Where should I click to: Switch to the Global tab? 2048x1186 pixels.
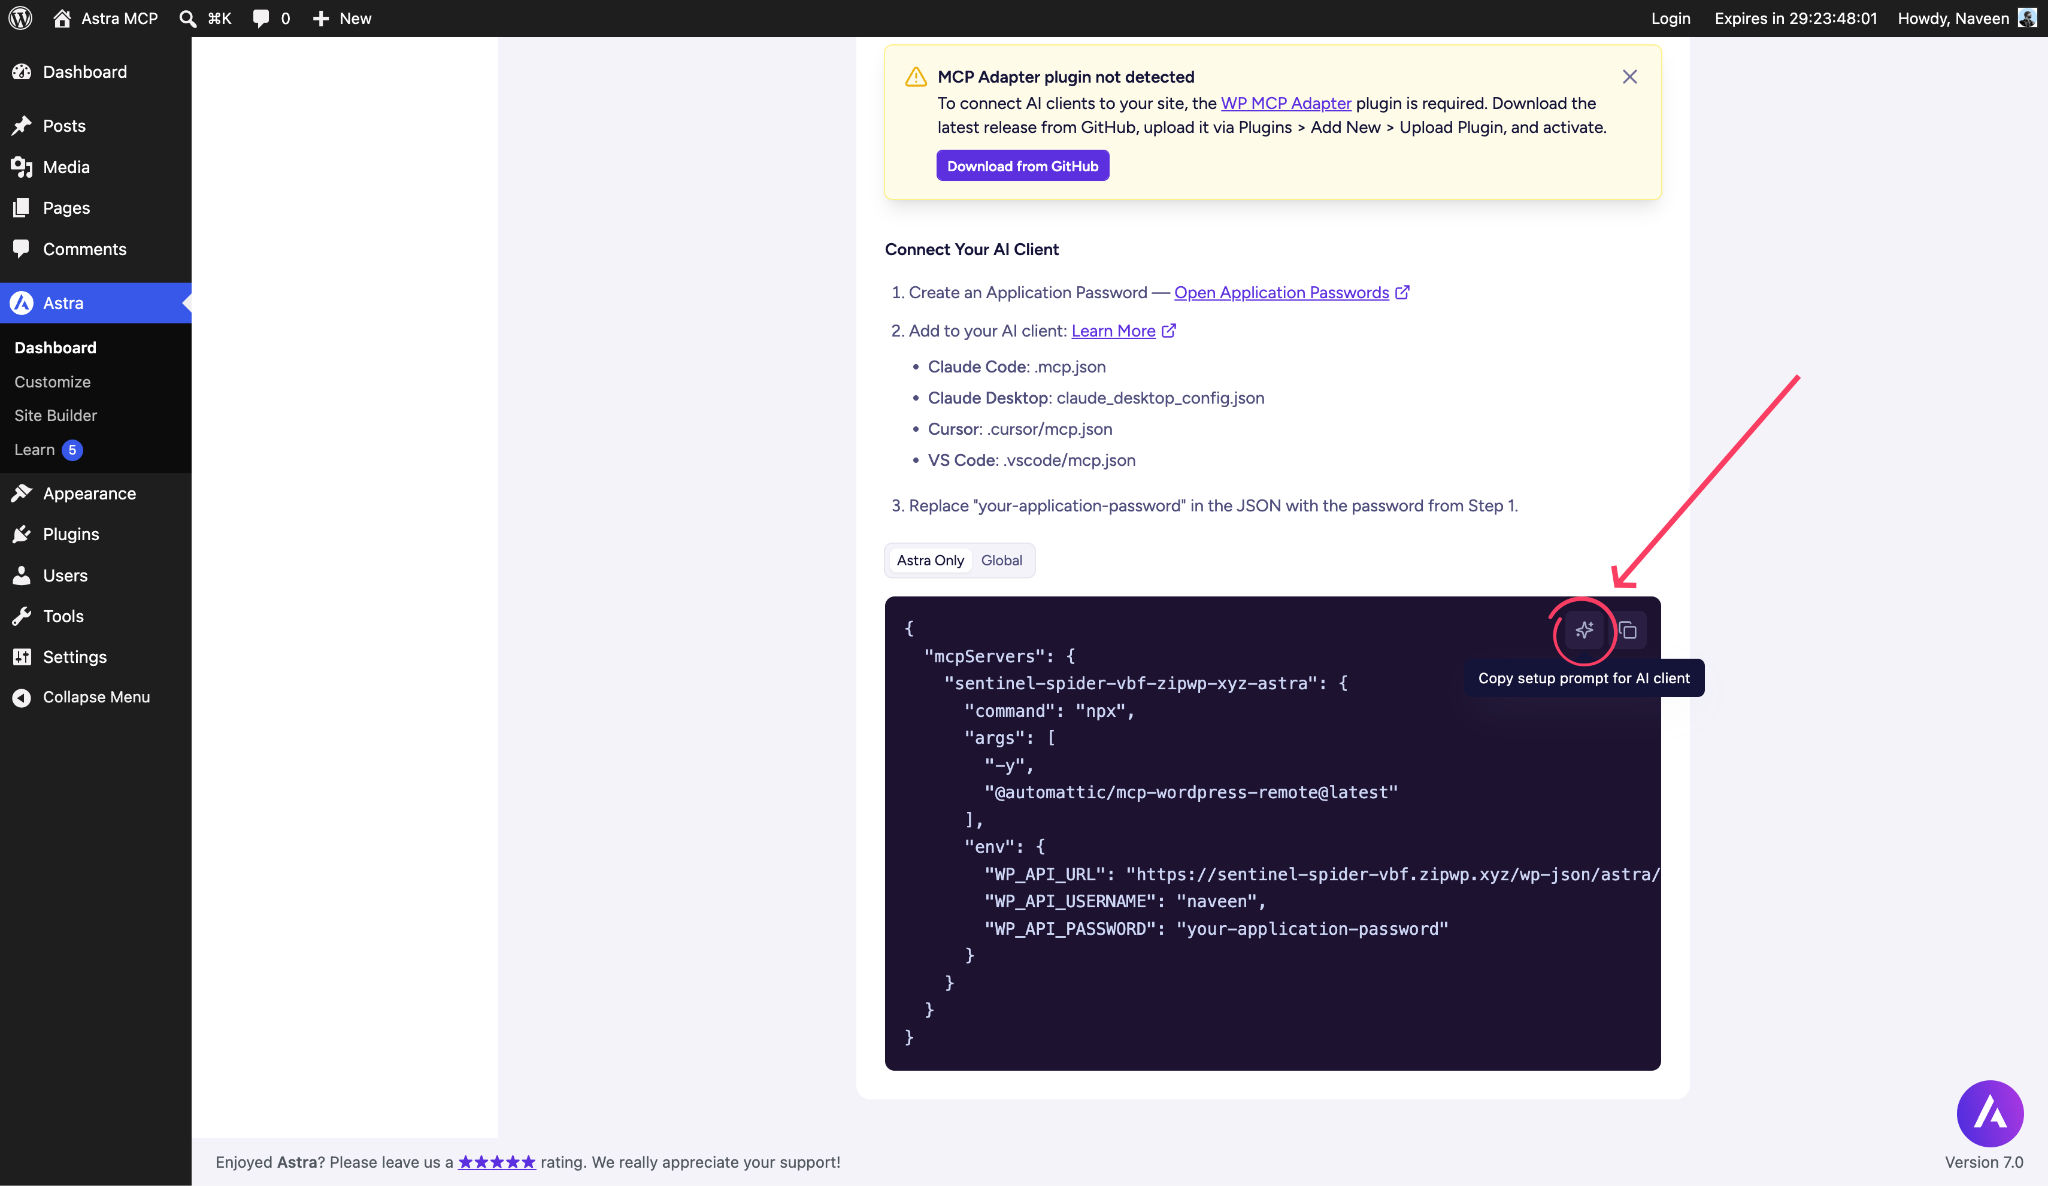pos(1001,560)
